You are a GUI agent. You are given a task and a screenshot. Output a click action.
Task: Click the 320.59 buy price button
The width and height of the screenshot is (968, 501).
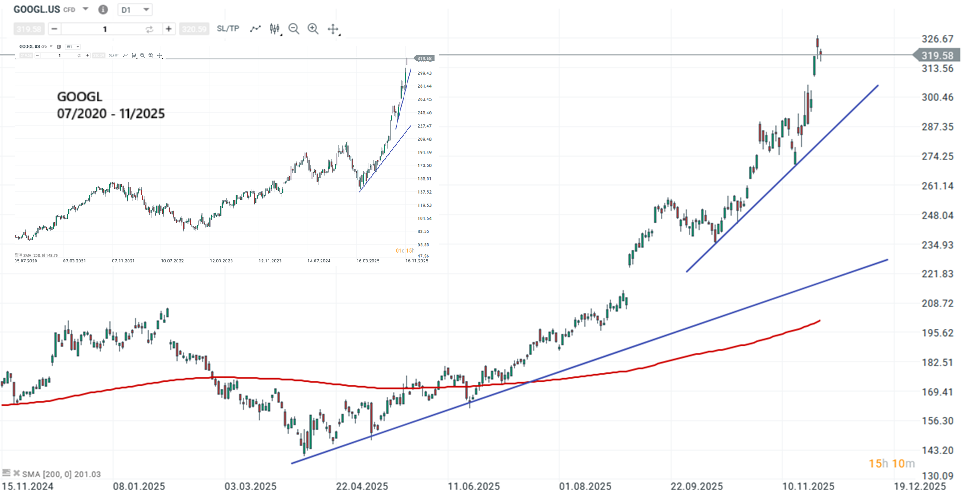click(193, 29)
